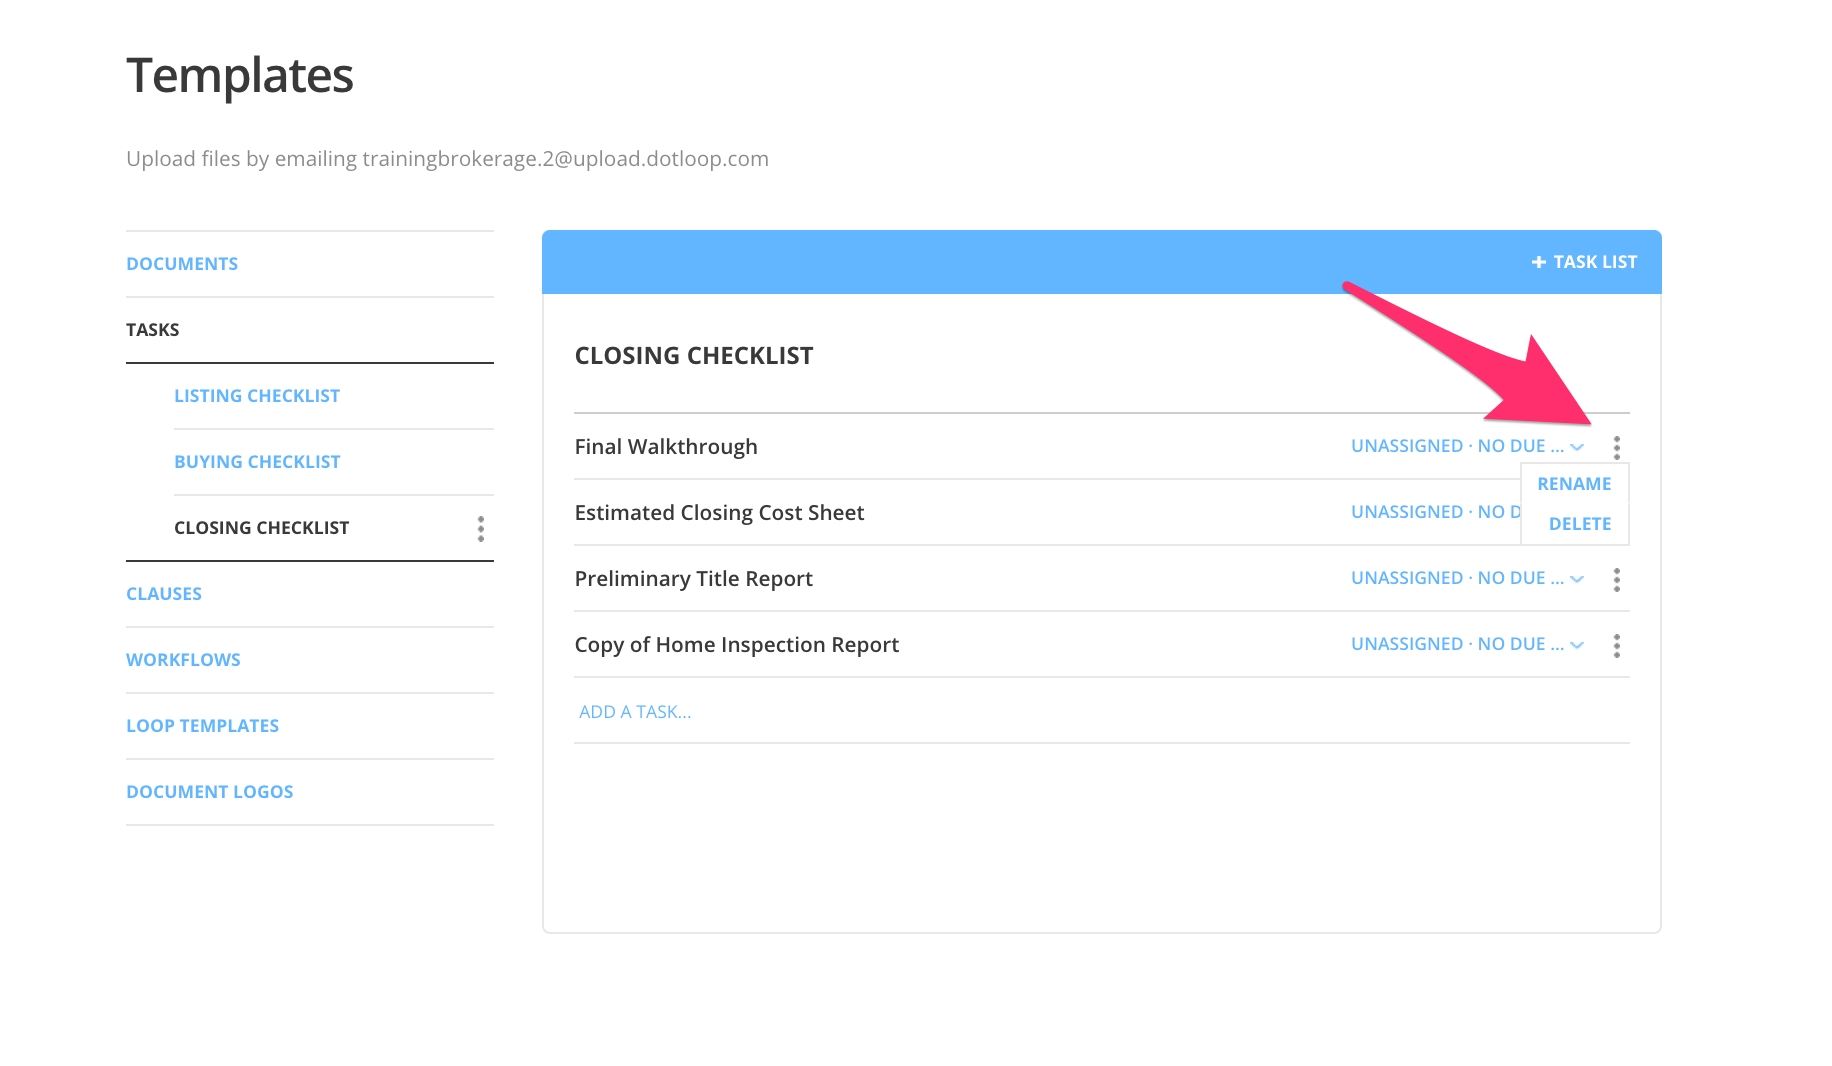Open the CLAUSES templates section
This screenshot has height=1066, width=1832.
(x=163, y=593)
